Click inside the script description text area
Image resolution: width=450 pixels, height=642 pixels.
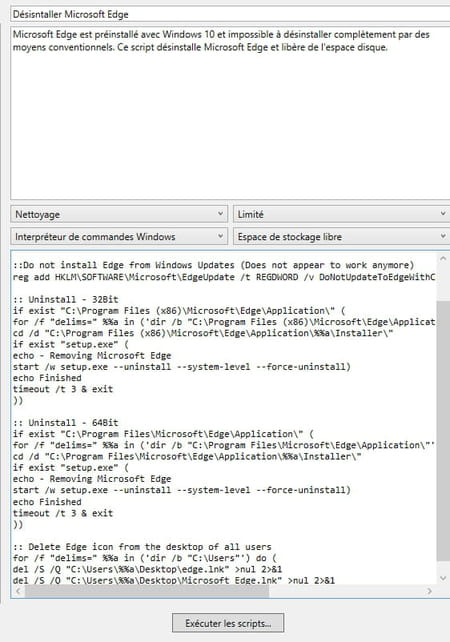(x=230, y=113)
